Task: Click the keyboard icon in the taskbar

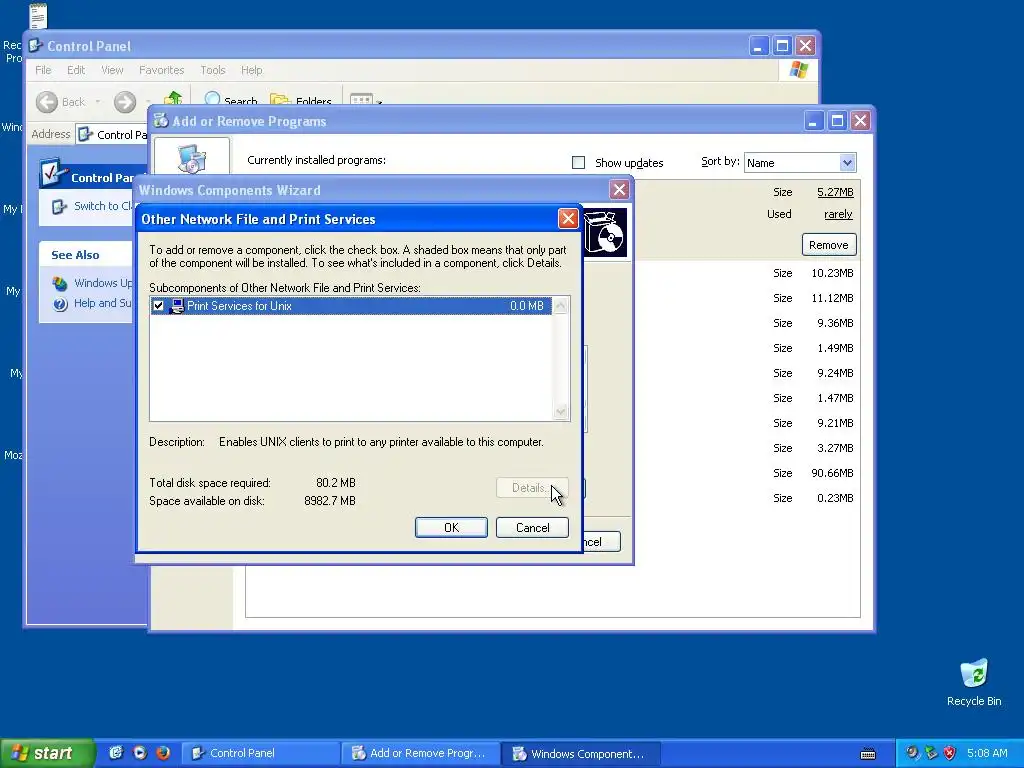Action: [x=868, y=754]
